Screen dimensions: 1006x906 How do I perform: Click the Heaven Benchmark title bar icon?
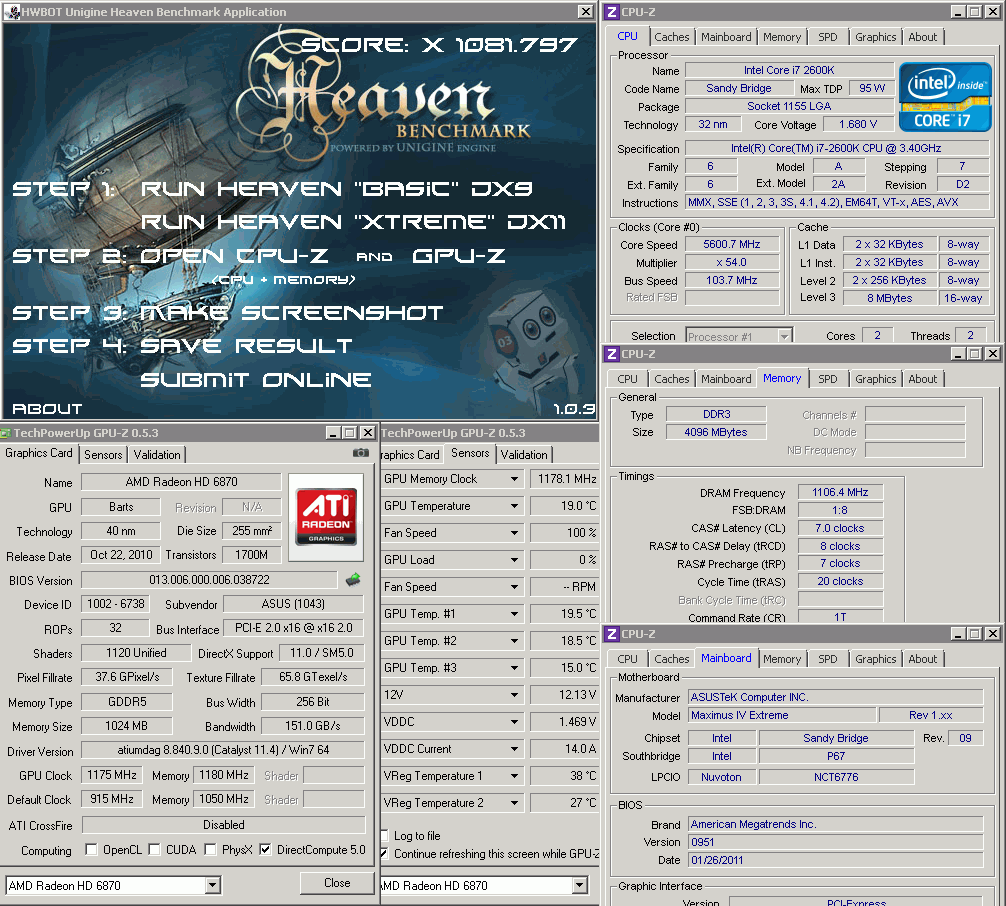[12, 12]
